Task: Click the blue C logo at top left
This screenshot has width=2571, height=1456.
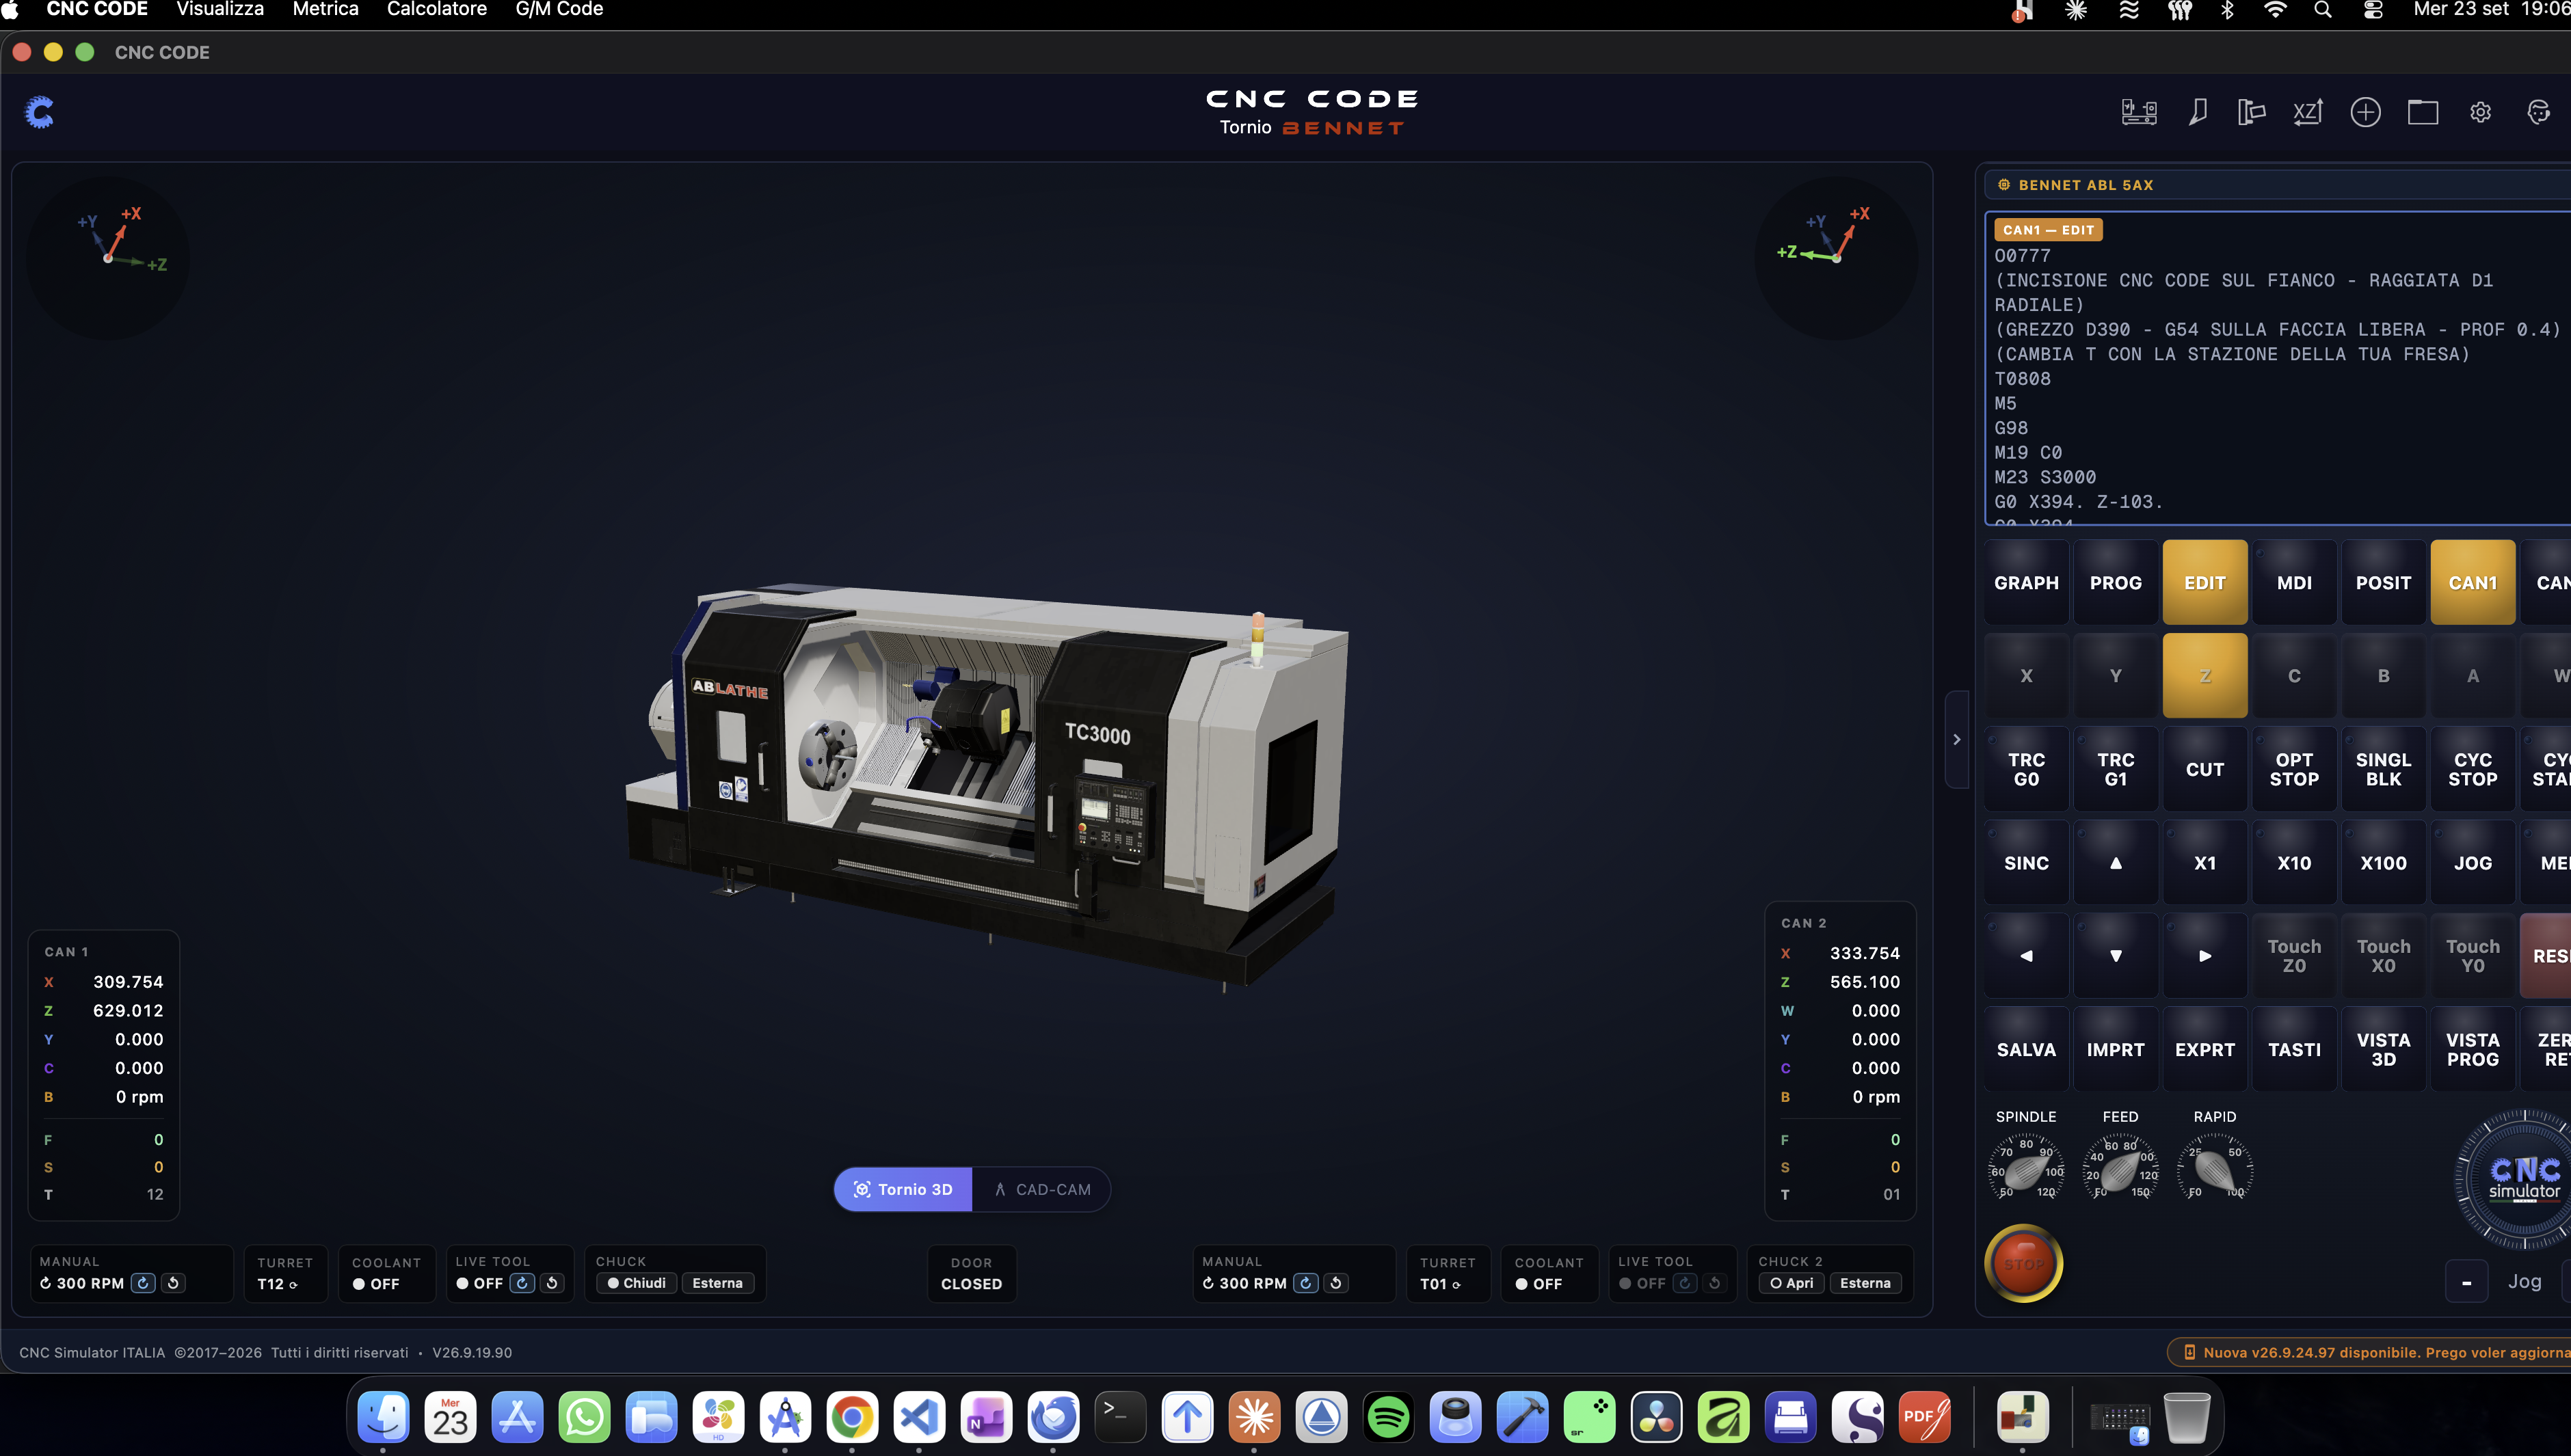Action: point(39,112)
